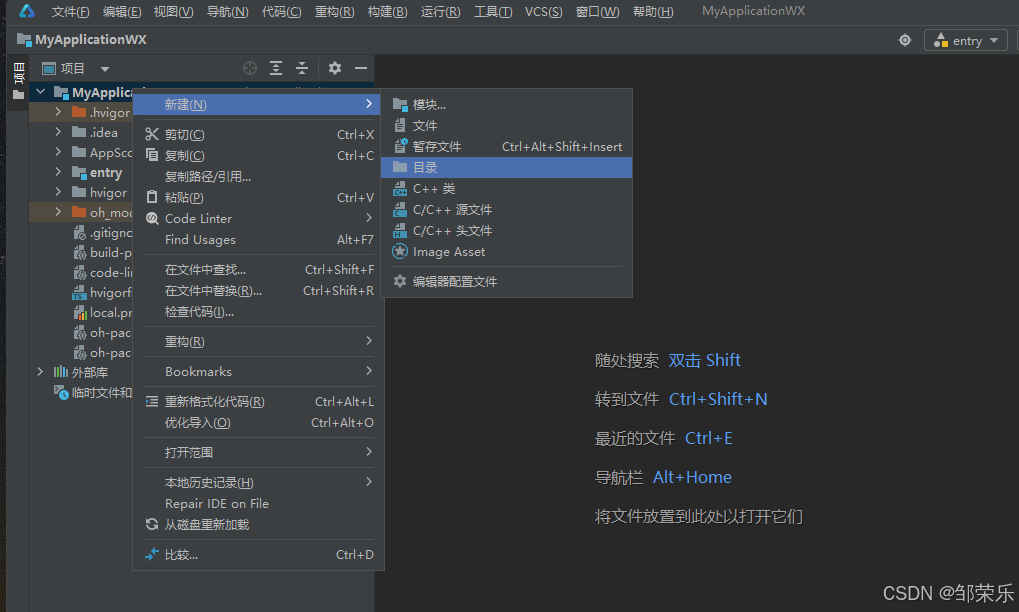Toggle the 项目 vertical side tab
Viewport: 1019px width, 612px height.
pos(19,82)
